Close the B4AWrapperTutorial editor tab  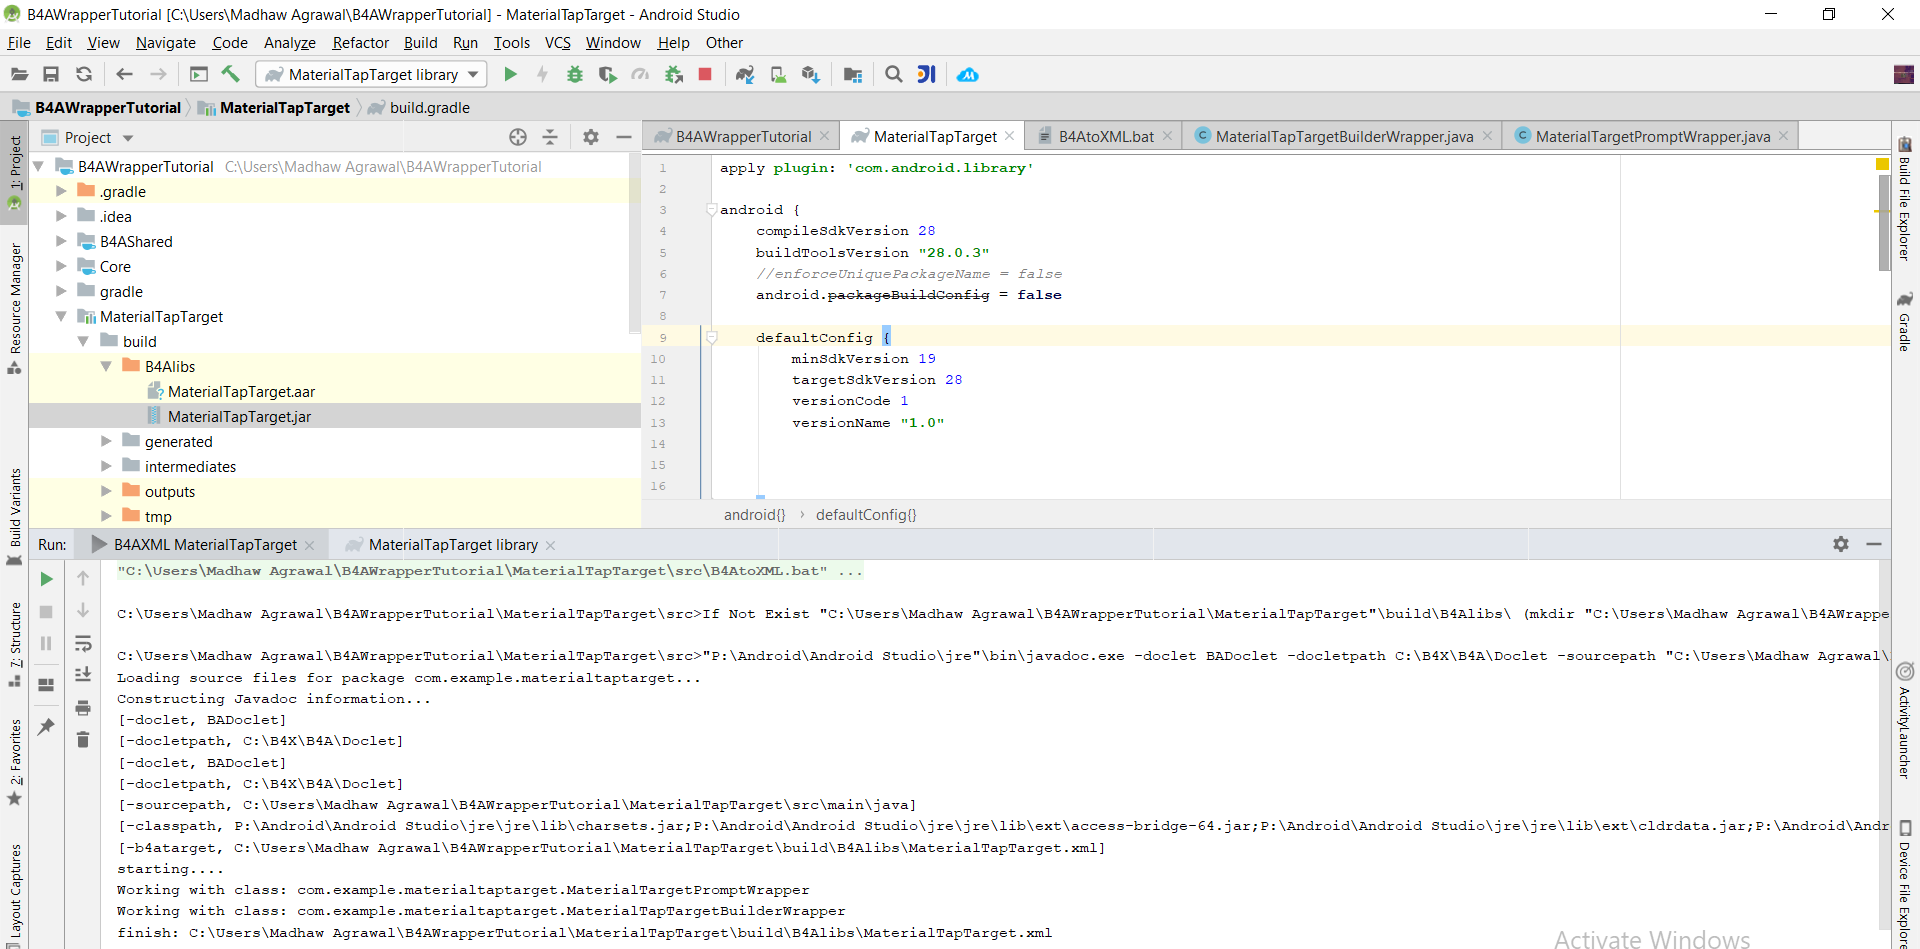(824, 136)
